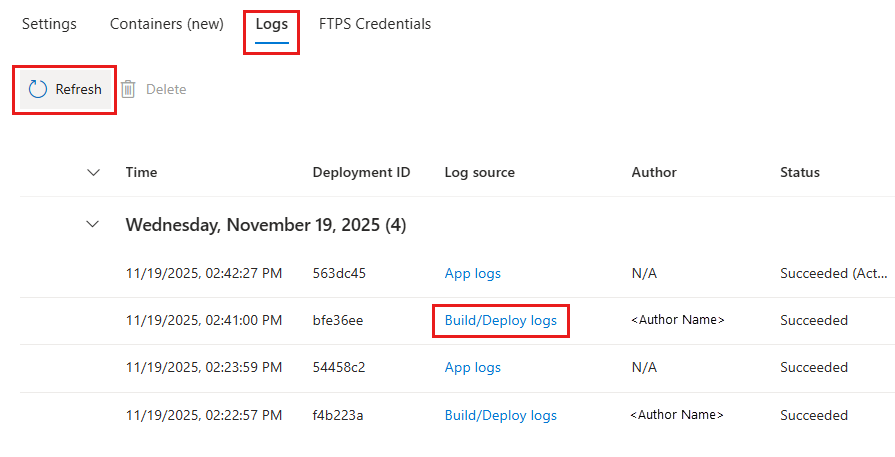Click the Delete trash can icon

coord(129,90)
